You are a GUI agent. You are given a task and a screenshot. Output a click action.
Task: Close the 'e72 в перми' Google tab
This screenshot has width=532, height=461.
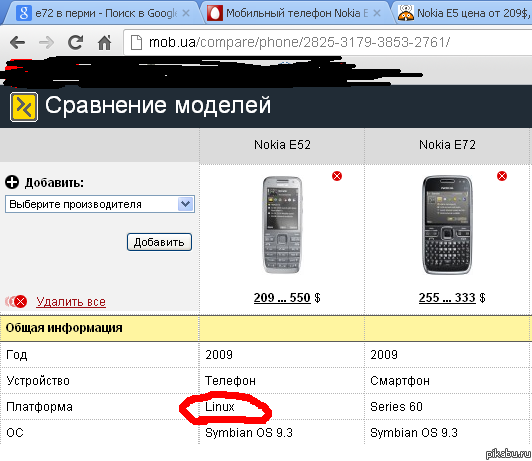(x=186, y=13)
